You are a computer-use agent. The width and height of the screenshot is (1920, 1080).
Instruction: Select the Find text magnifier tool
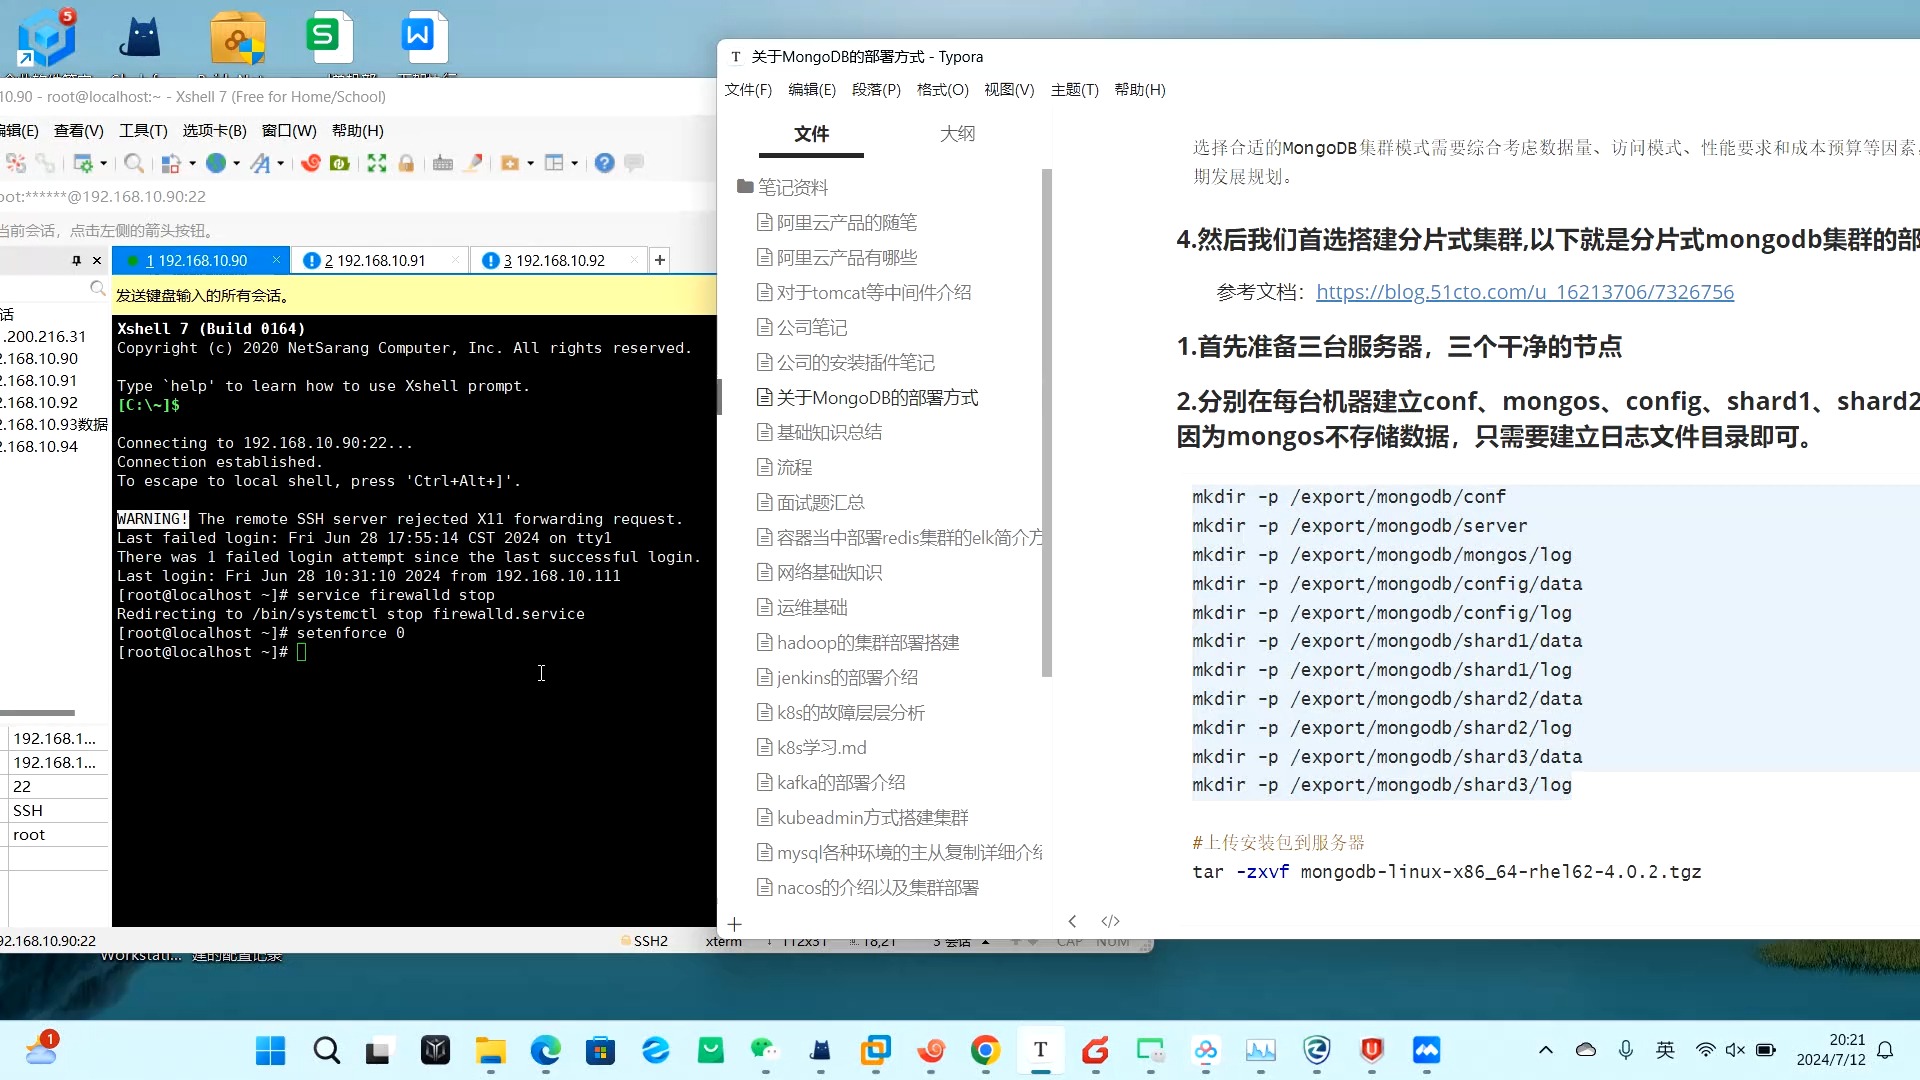tap(135, 162)
